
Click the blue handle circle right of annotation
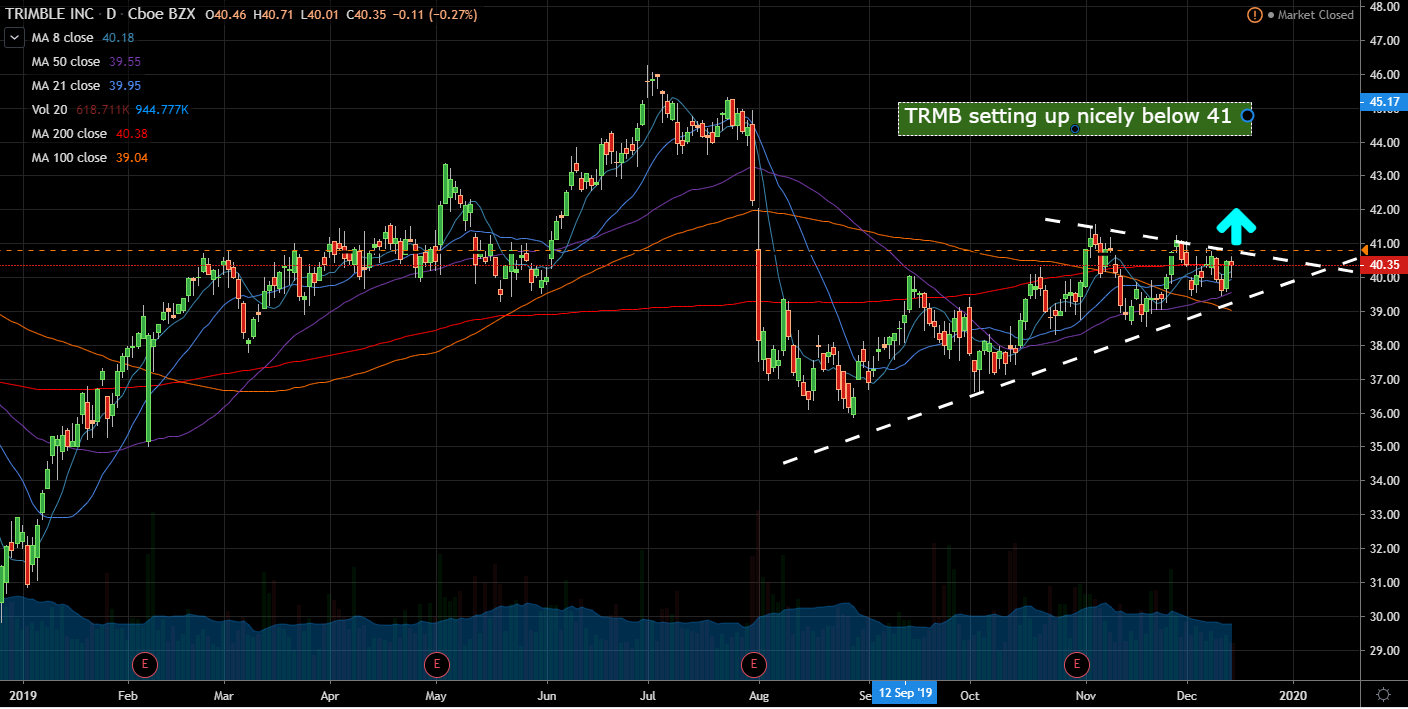pos(1247,116)
